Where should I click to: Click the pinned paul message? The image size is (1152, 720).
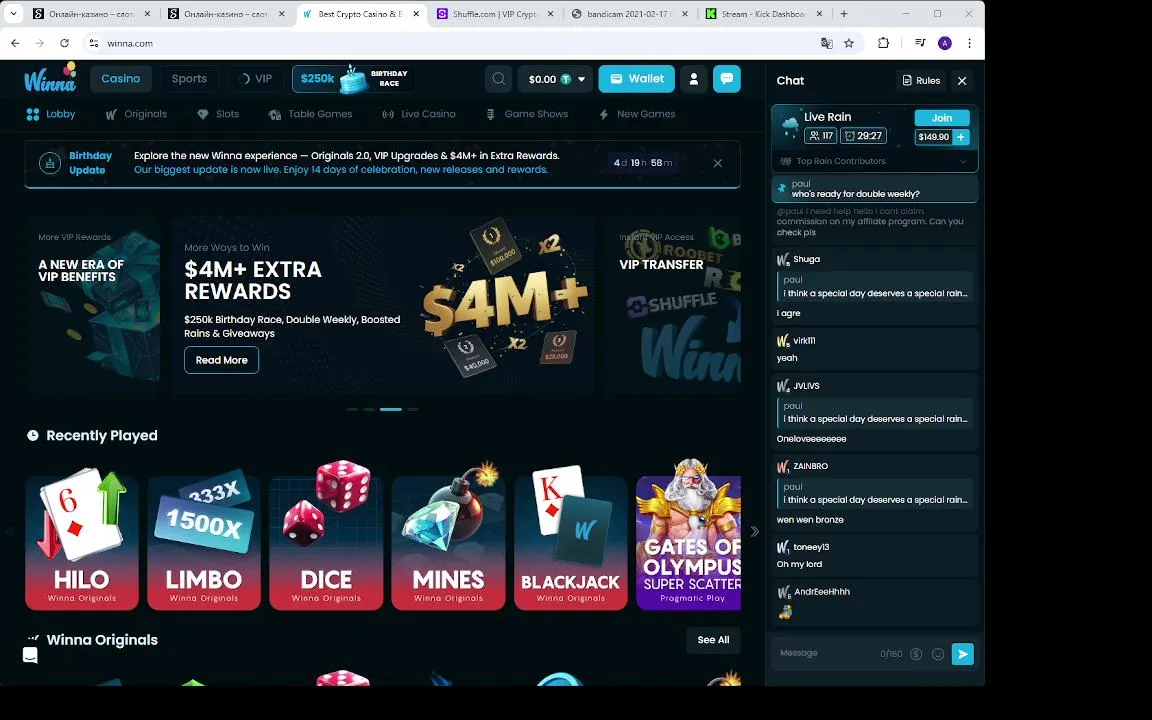(x=874, y=189)
